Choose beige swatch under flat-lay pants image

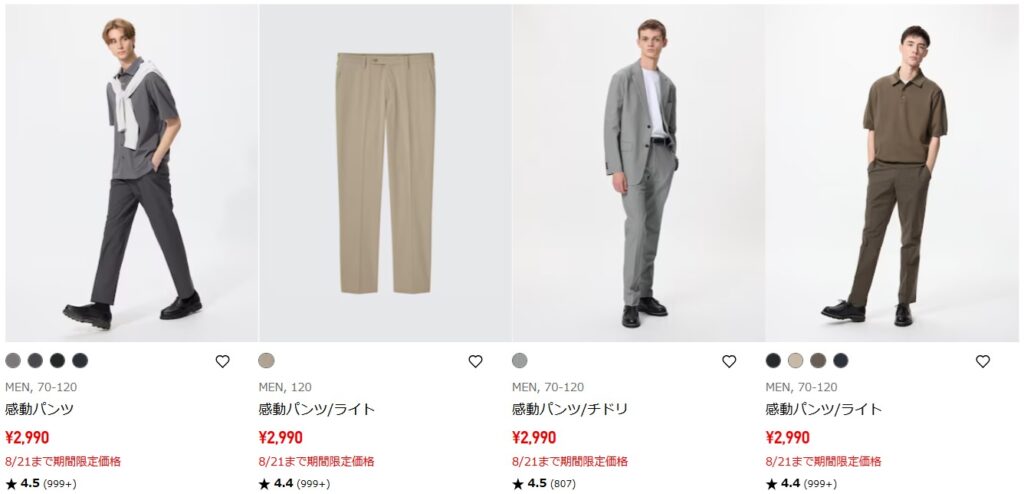click(266, 361)
